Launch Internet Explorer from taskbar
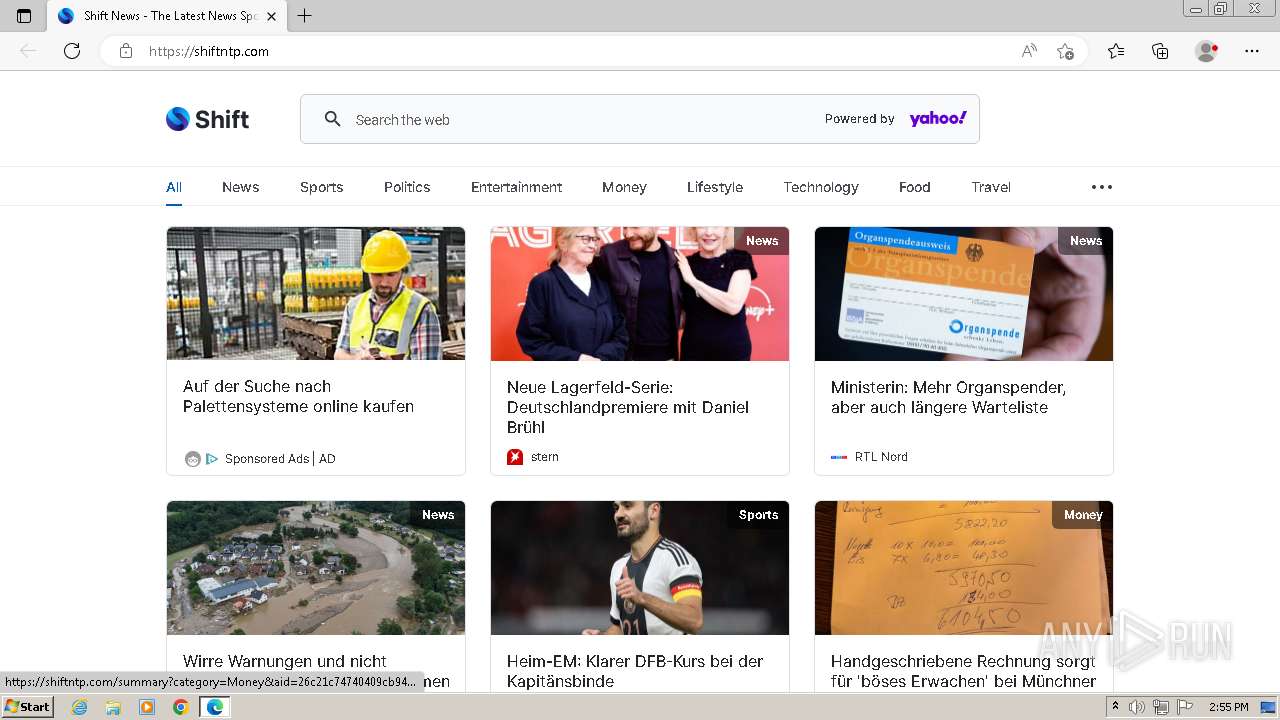Viewport: 1280px width, 720px height. click(x=79, y=707)
